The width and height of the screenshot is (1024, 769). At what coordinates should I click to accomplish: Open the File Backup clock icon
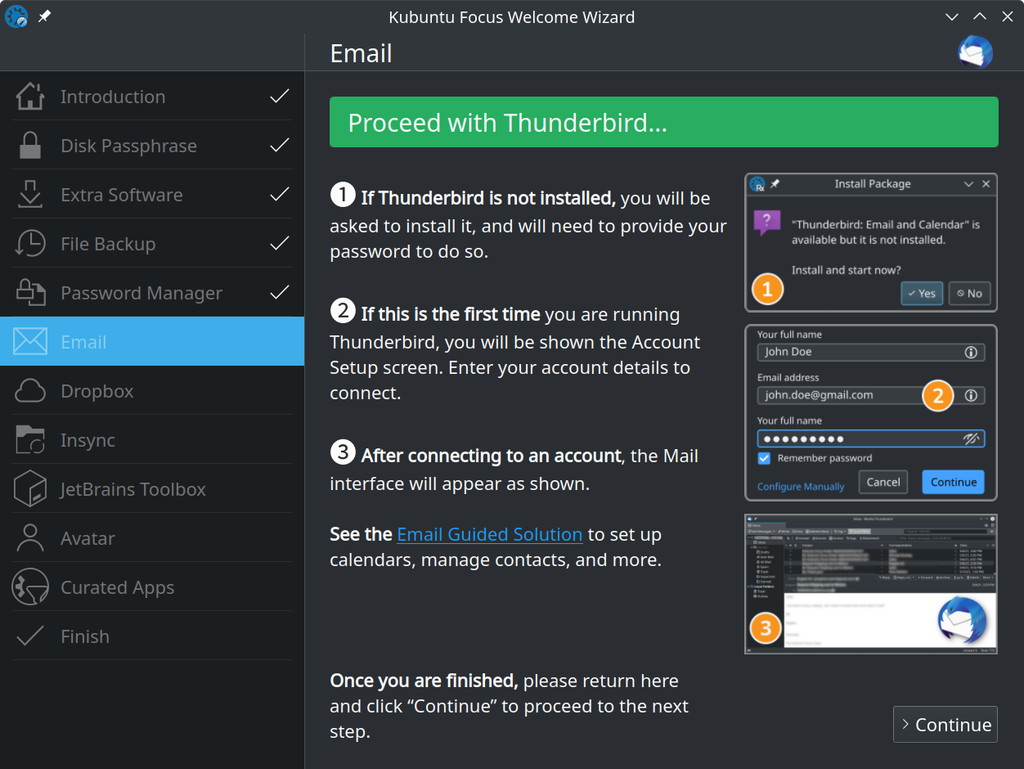(x=30, y=243)
